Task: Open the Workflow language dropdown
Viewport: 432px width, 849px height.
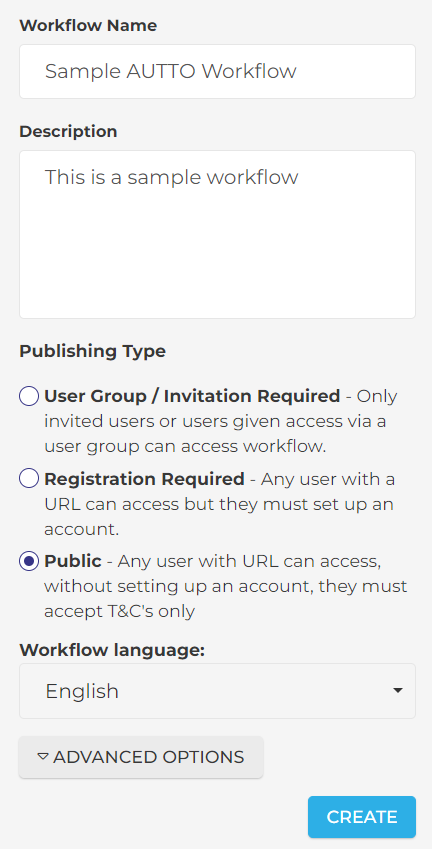Action: point(217,691)
